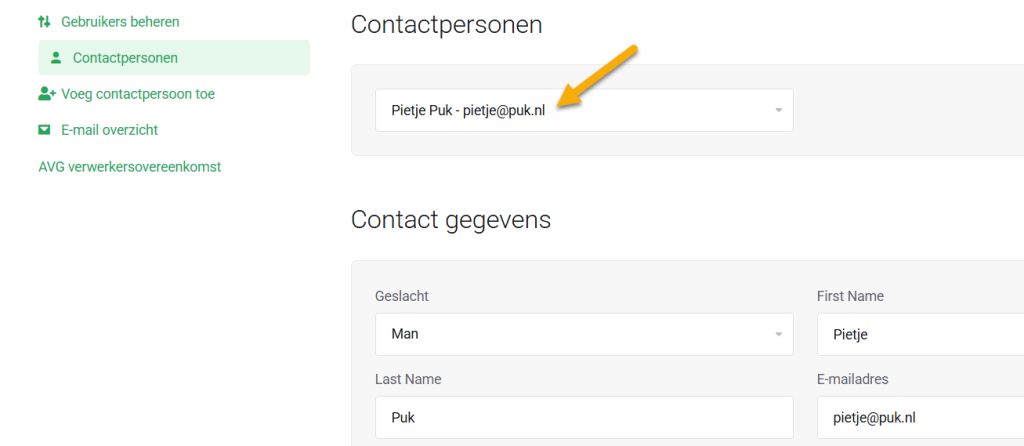Click the Man value in Geslacht
1024x446 pixels.
405,334
